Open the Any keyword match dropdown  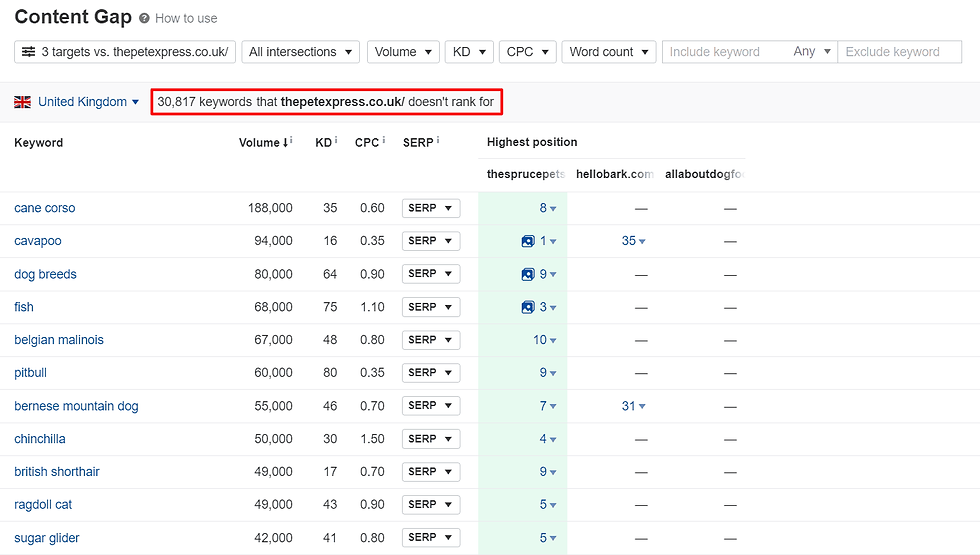coord(812,52)
